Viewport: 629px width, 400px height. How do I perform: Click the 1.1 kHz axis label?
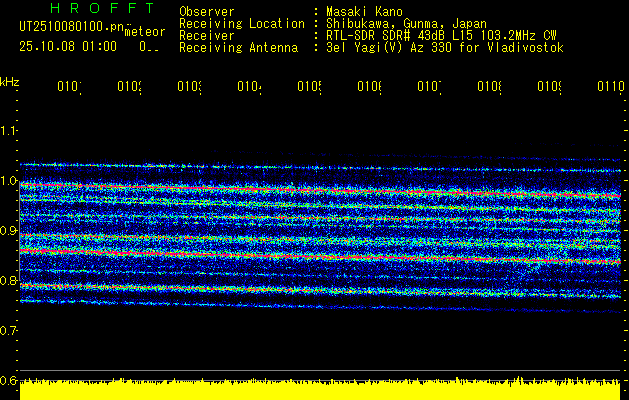(8, 130)
